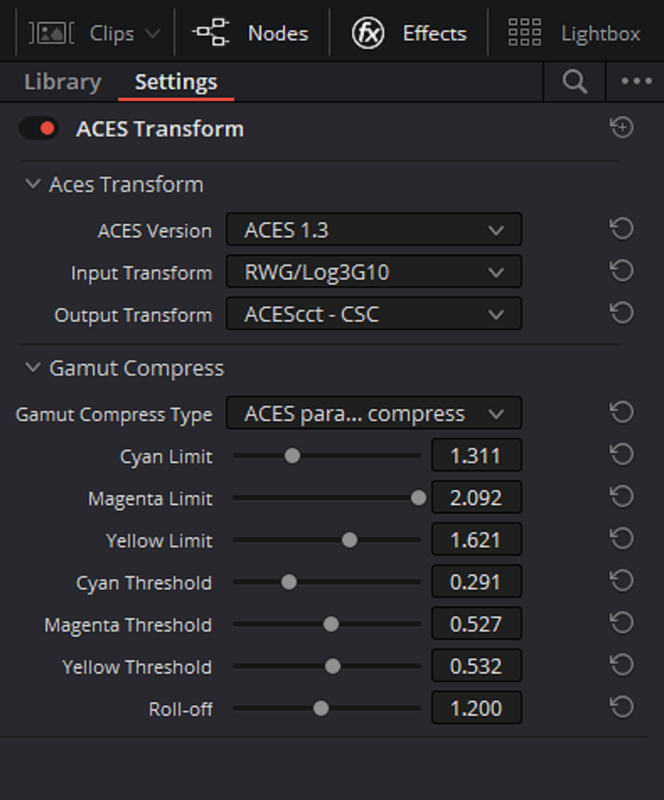Open the Input Transform dropdown
The width and height of the screenshot is (664, 800).
[x=374, y=272]
